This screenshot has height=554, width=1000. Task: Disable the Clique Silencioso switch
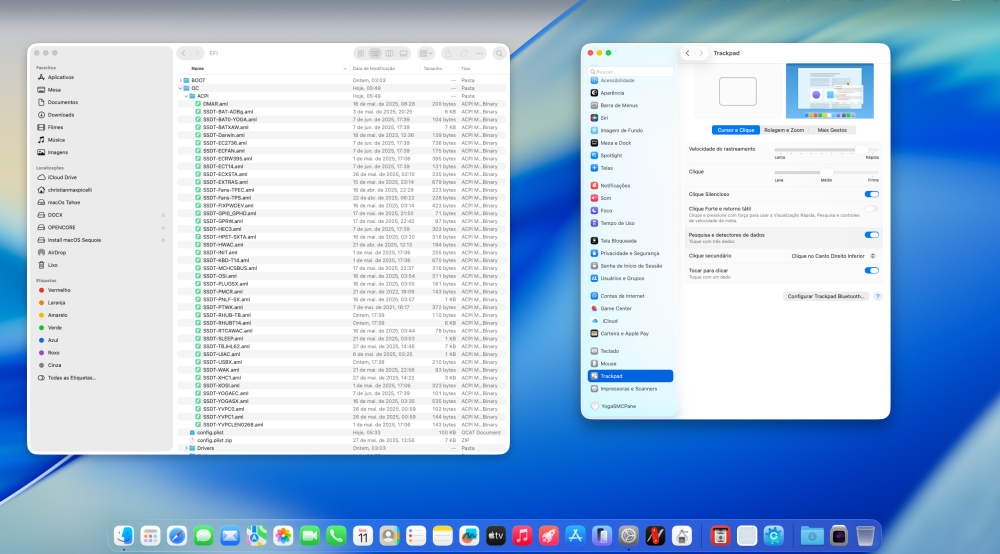pos(871,194)
